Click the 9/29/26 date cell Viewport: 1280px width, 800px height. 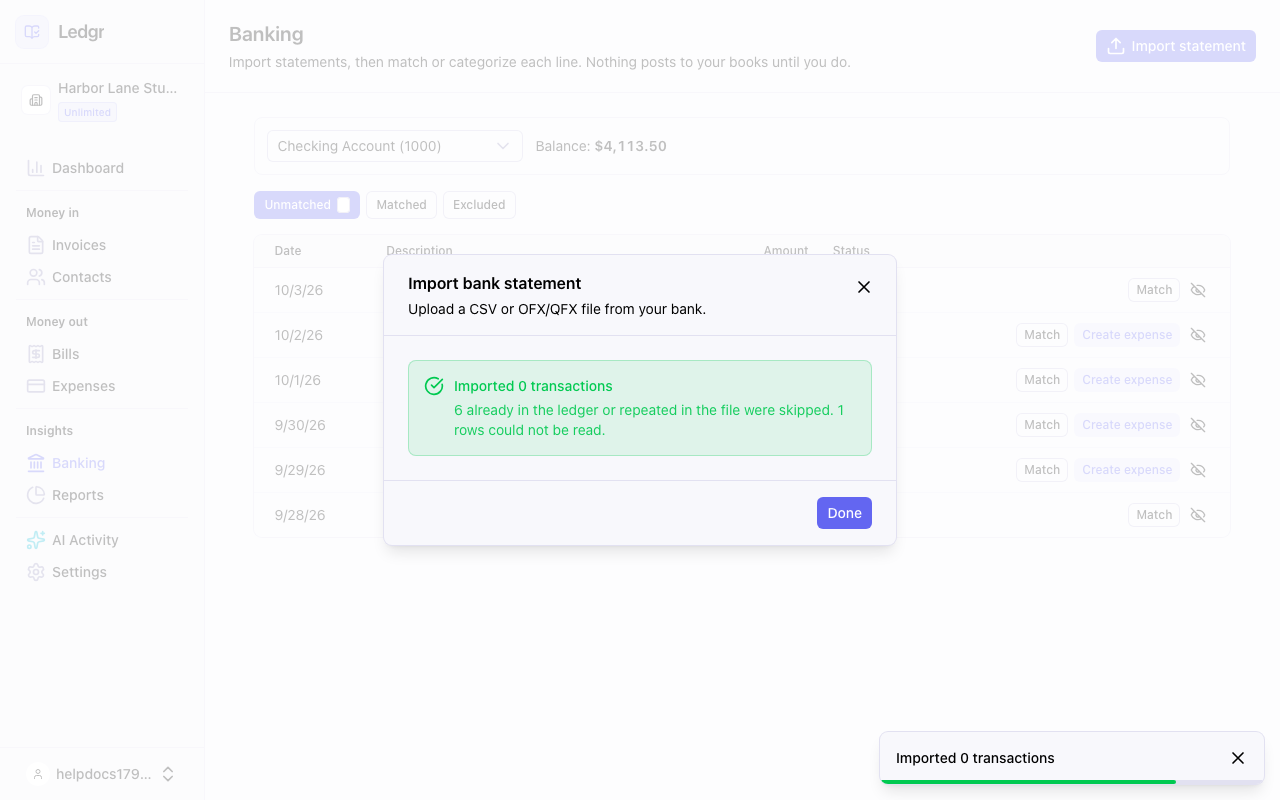click(x=299, y=470)
